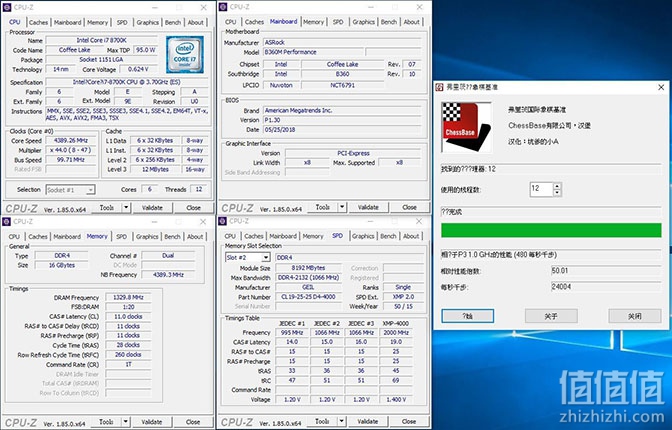672x430 pixels.
Task: Click the Fritz benchmark title bar icon
Action: pos(439,87)
